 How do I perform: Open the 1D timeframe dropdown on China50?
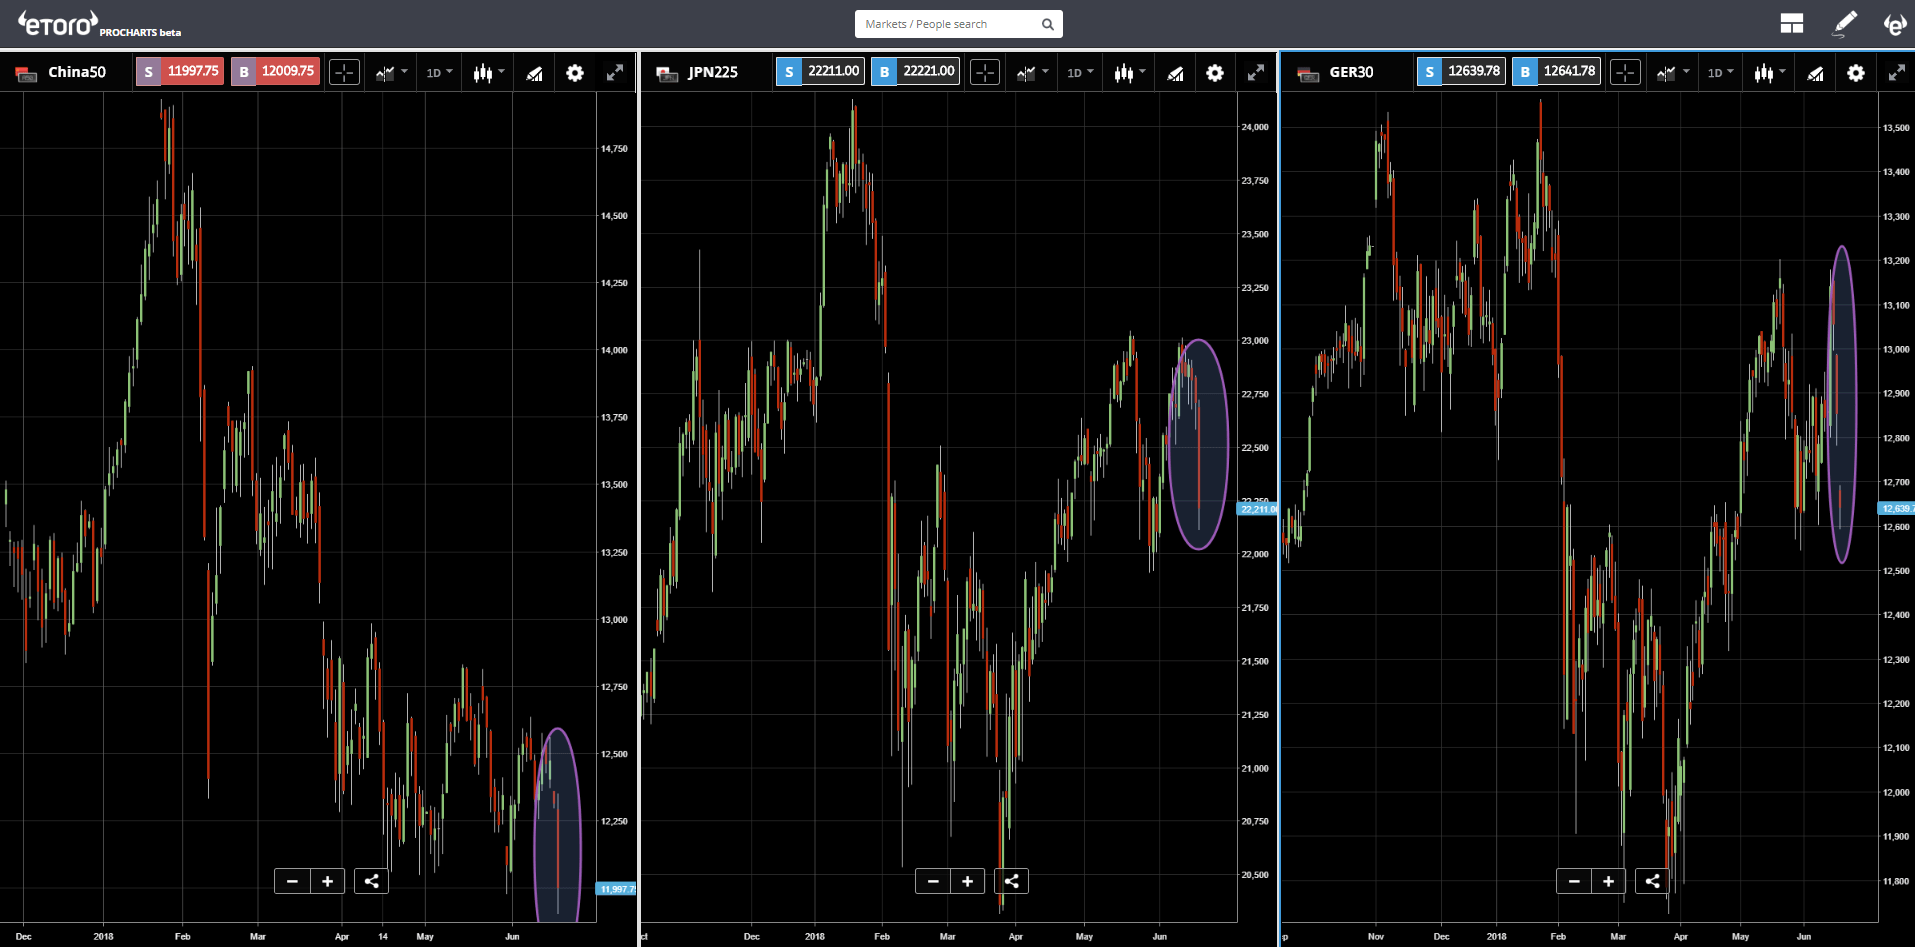point(438,72)
